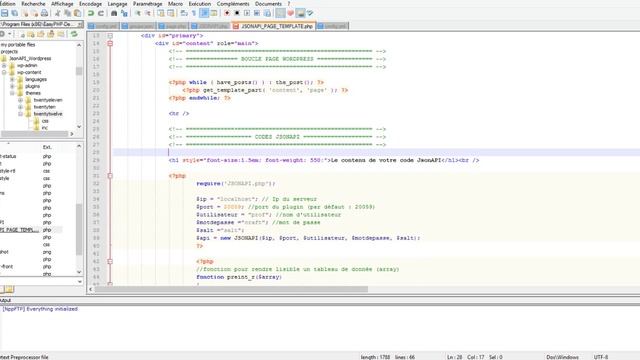640x360 pixels.
Task: Toggle Synchronize horizontal scrolling button
Action: (171, 13)
